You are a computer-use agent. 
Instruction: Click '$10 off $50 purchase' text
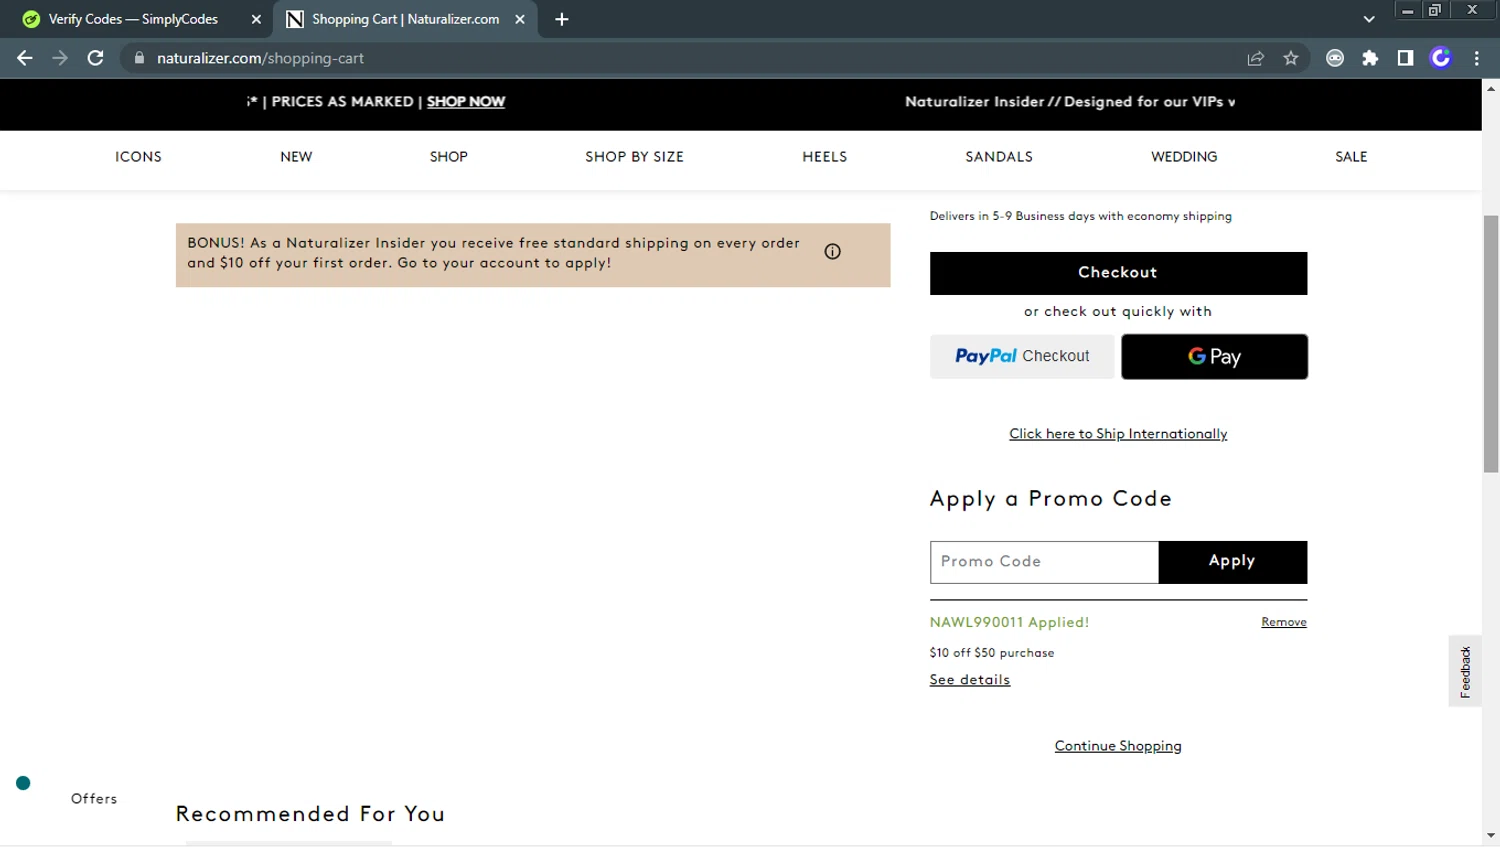tap(992, 653)
